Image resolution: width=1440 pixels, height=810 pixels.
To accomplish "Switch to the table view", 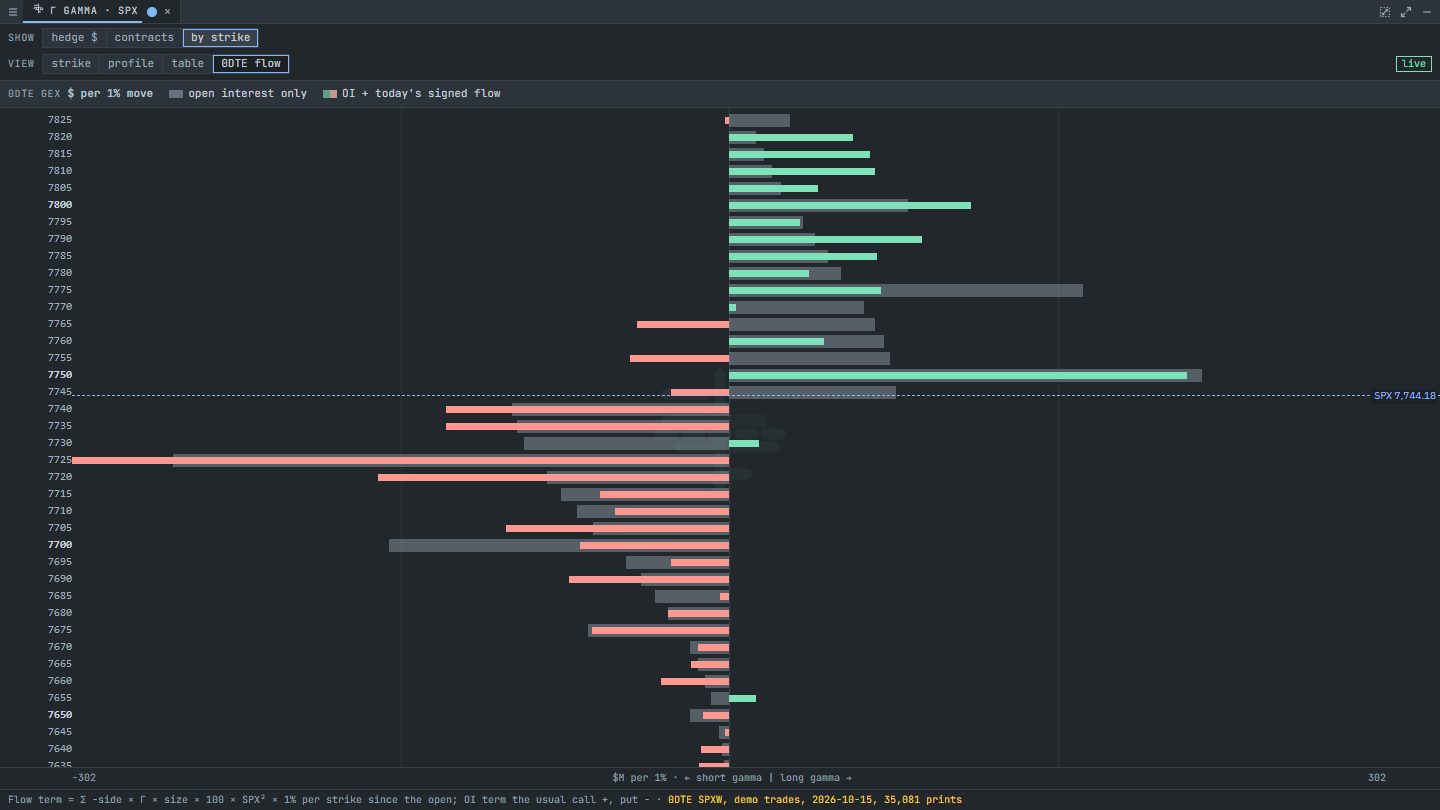I will point(187,64).
